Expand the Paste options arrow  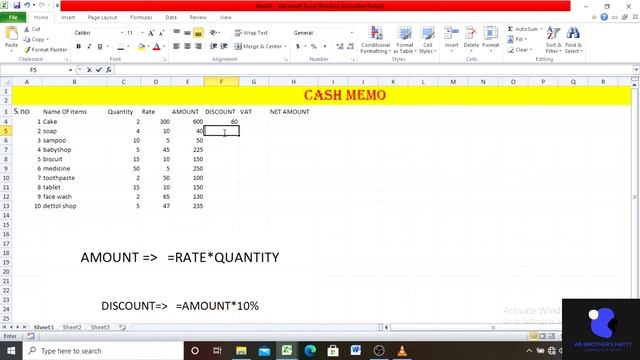point(11,51)
